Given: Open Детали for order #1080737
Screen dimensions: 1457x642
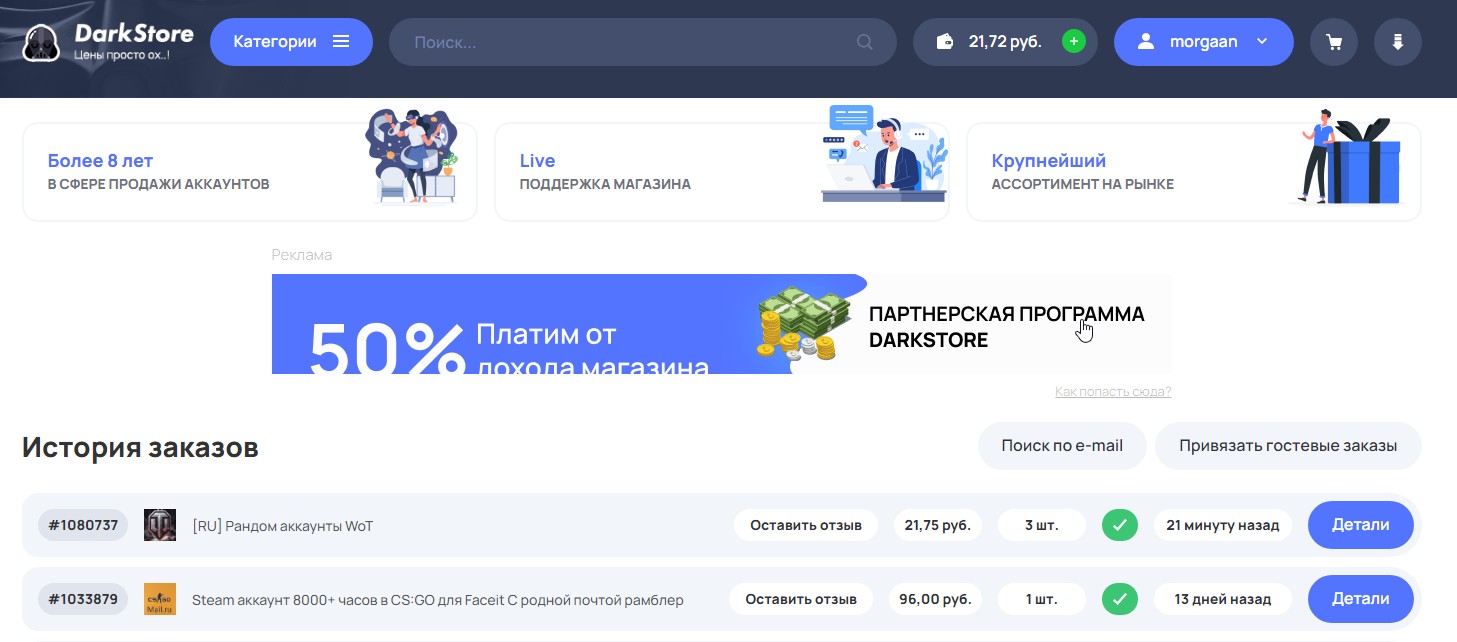Looking at the screenshot, I should (x=1361, y=525).
